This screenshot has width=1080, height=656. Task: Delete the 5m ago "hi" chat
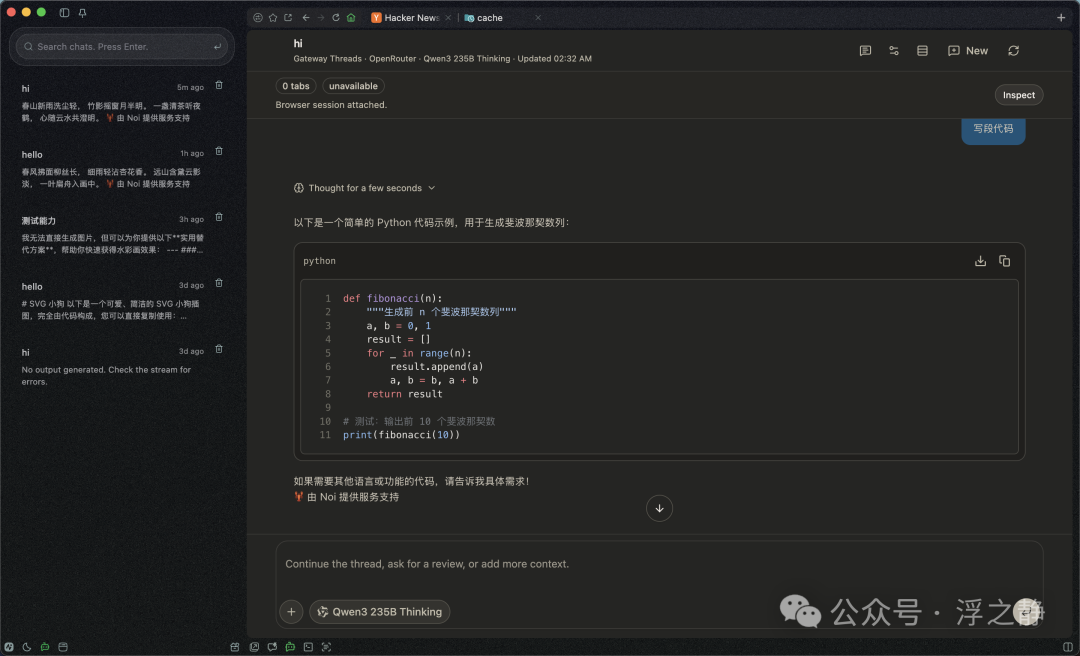(219, 85)
